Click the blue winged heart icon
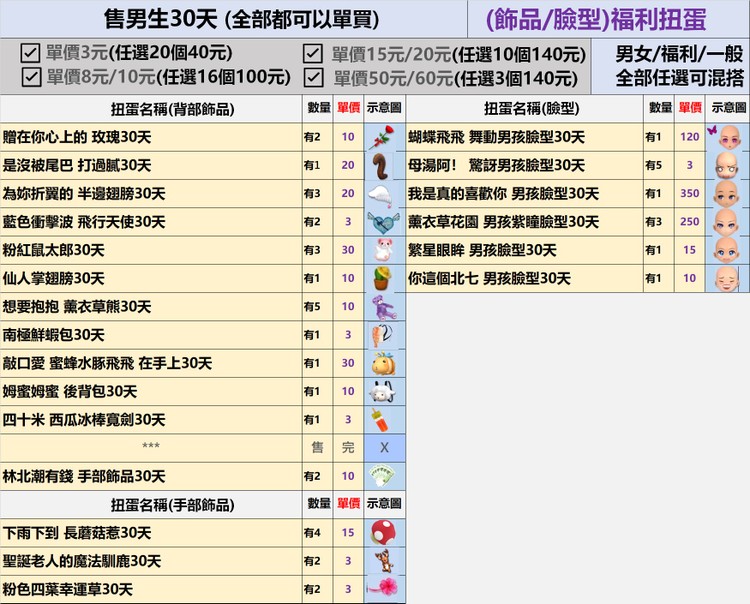This screenshot has height=604, width=750. 383,222
